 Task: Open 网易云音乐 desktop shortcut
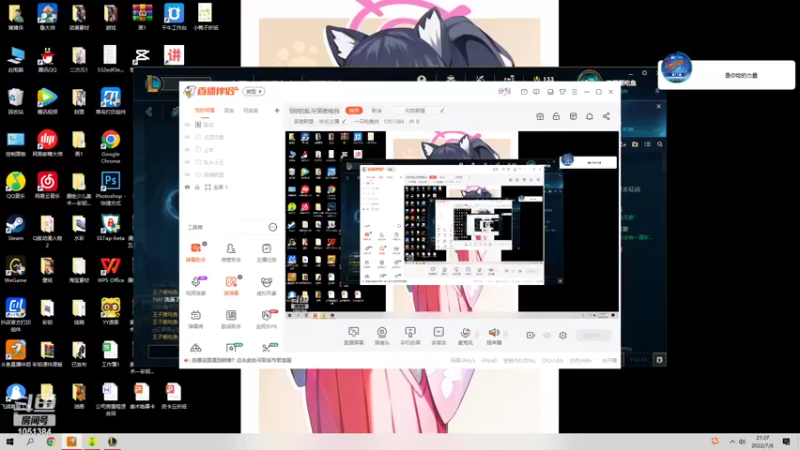(47, 185)
